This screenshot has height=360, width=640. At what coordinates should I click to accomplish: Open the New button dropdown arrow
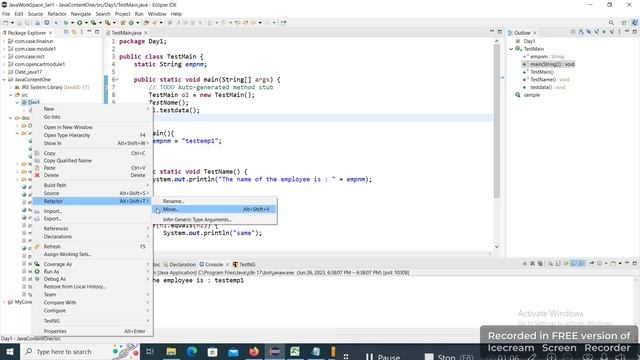pos(12,23)
